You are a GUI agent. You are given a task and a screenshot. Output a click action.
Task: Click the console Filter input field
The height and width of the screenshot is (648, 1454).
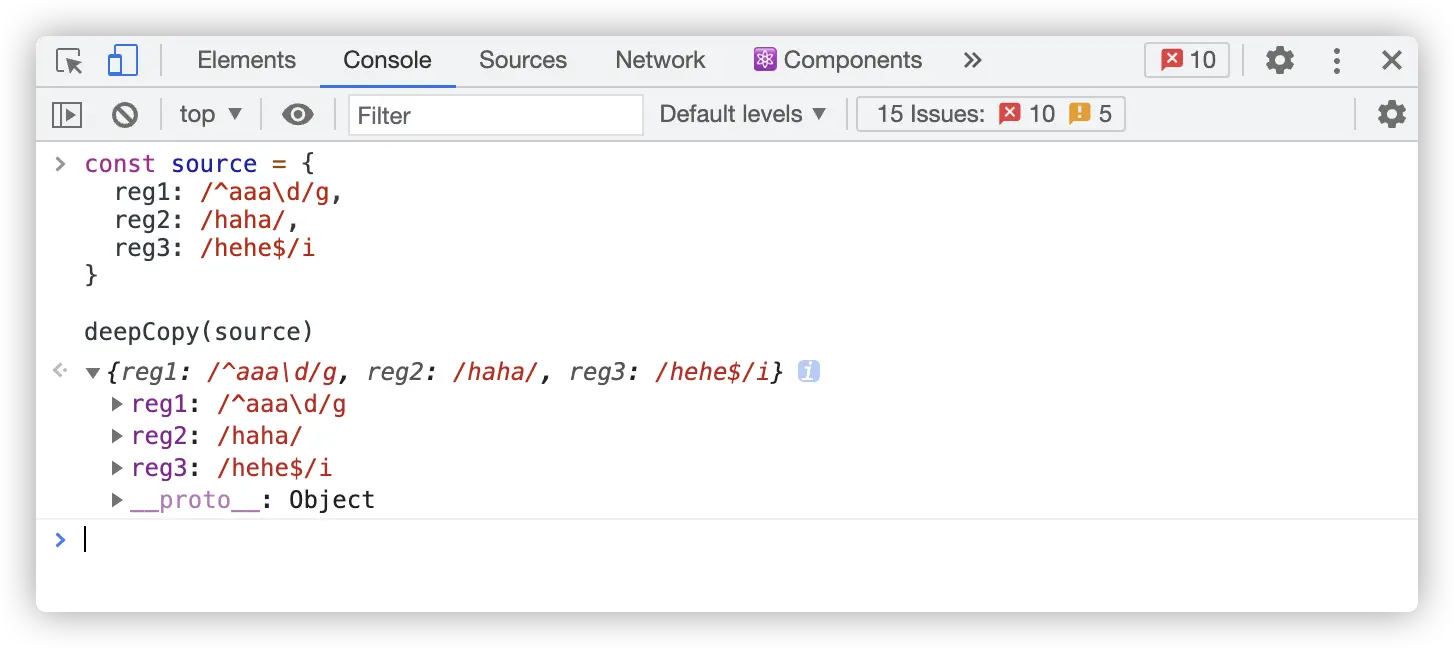pyautogui.click(x=496, y=115)
